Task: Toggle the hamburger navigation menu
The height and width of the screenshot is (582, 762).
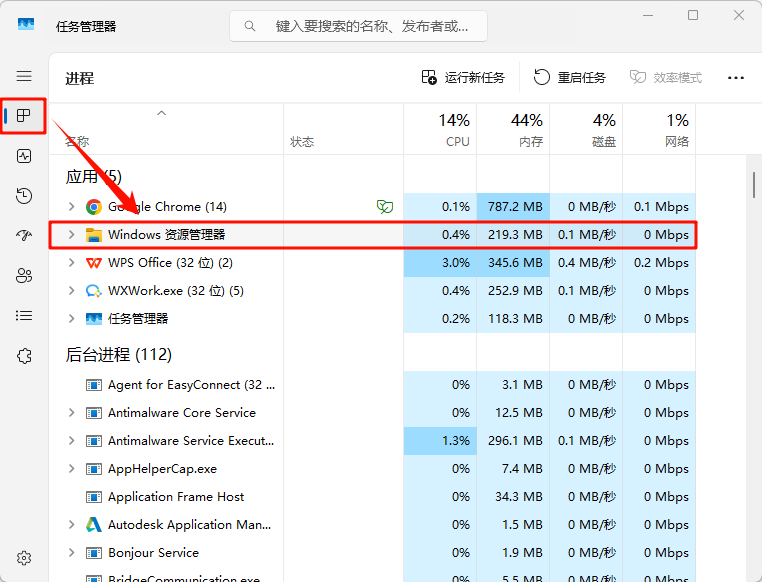Action: pos(24,76)
